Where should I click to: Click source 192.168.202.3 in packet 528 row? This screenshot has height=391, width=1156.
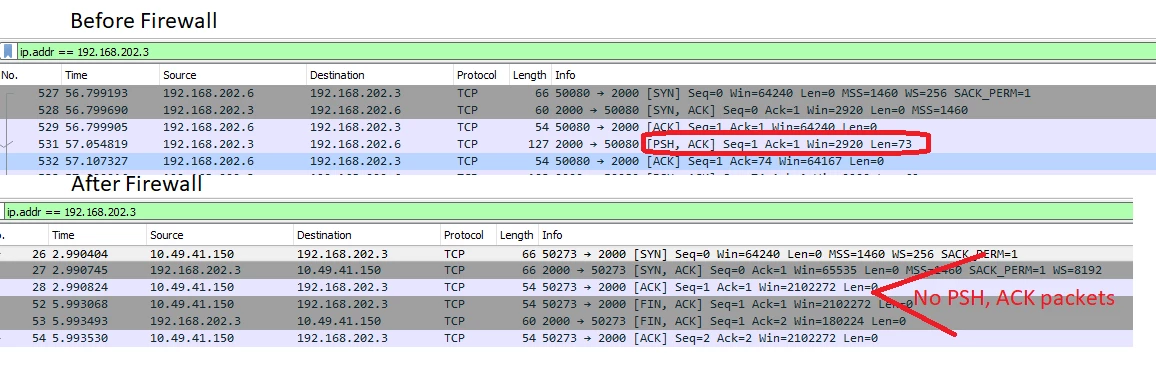209,110
